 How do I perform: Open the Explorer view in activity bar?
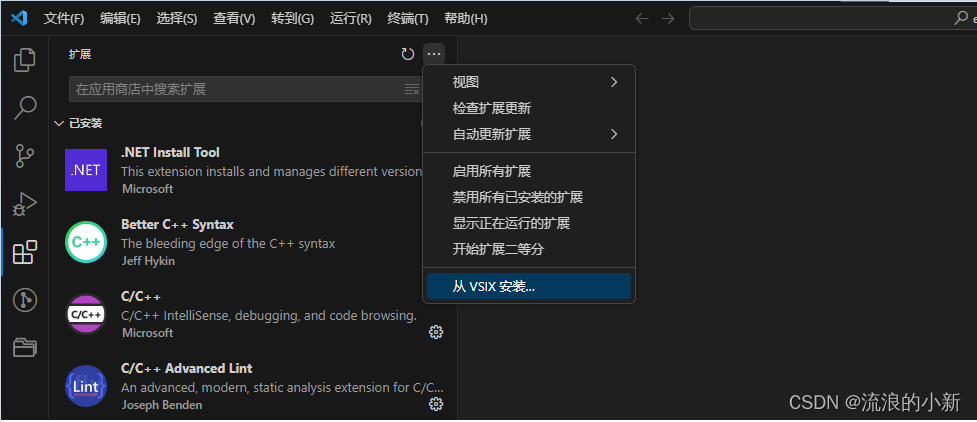click(x=24, y=60)
